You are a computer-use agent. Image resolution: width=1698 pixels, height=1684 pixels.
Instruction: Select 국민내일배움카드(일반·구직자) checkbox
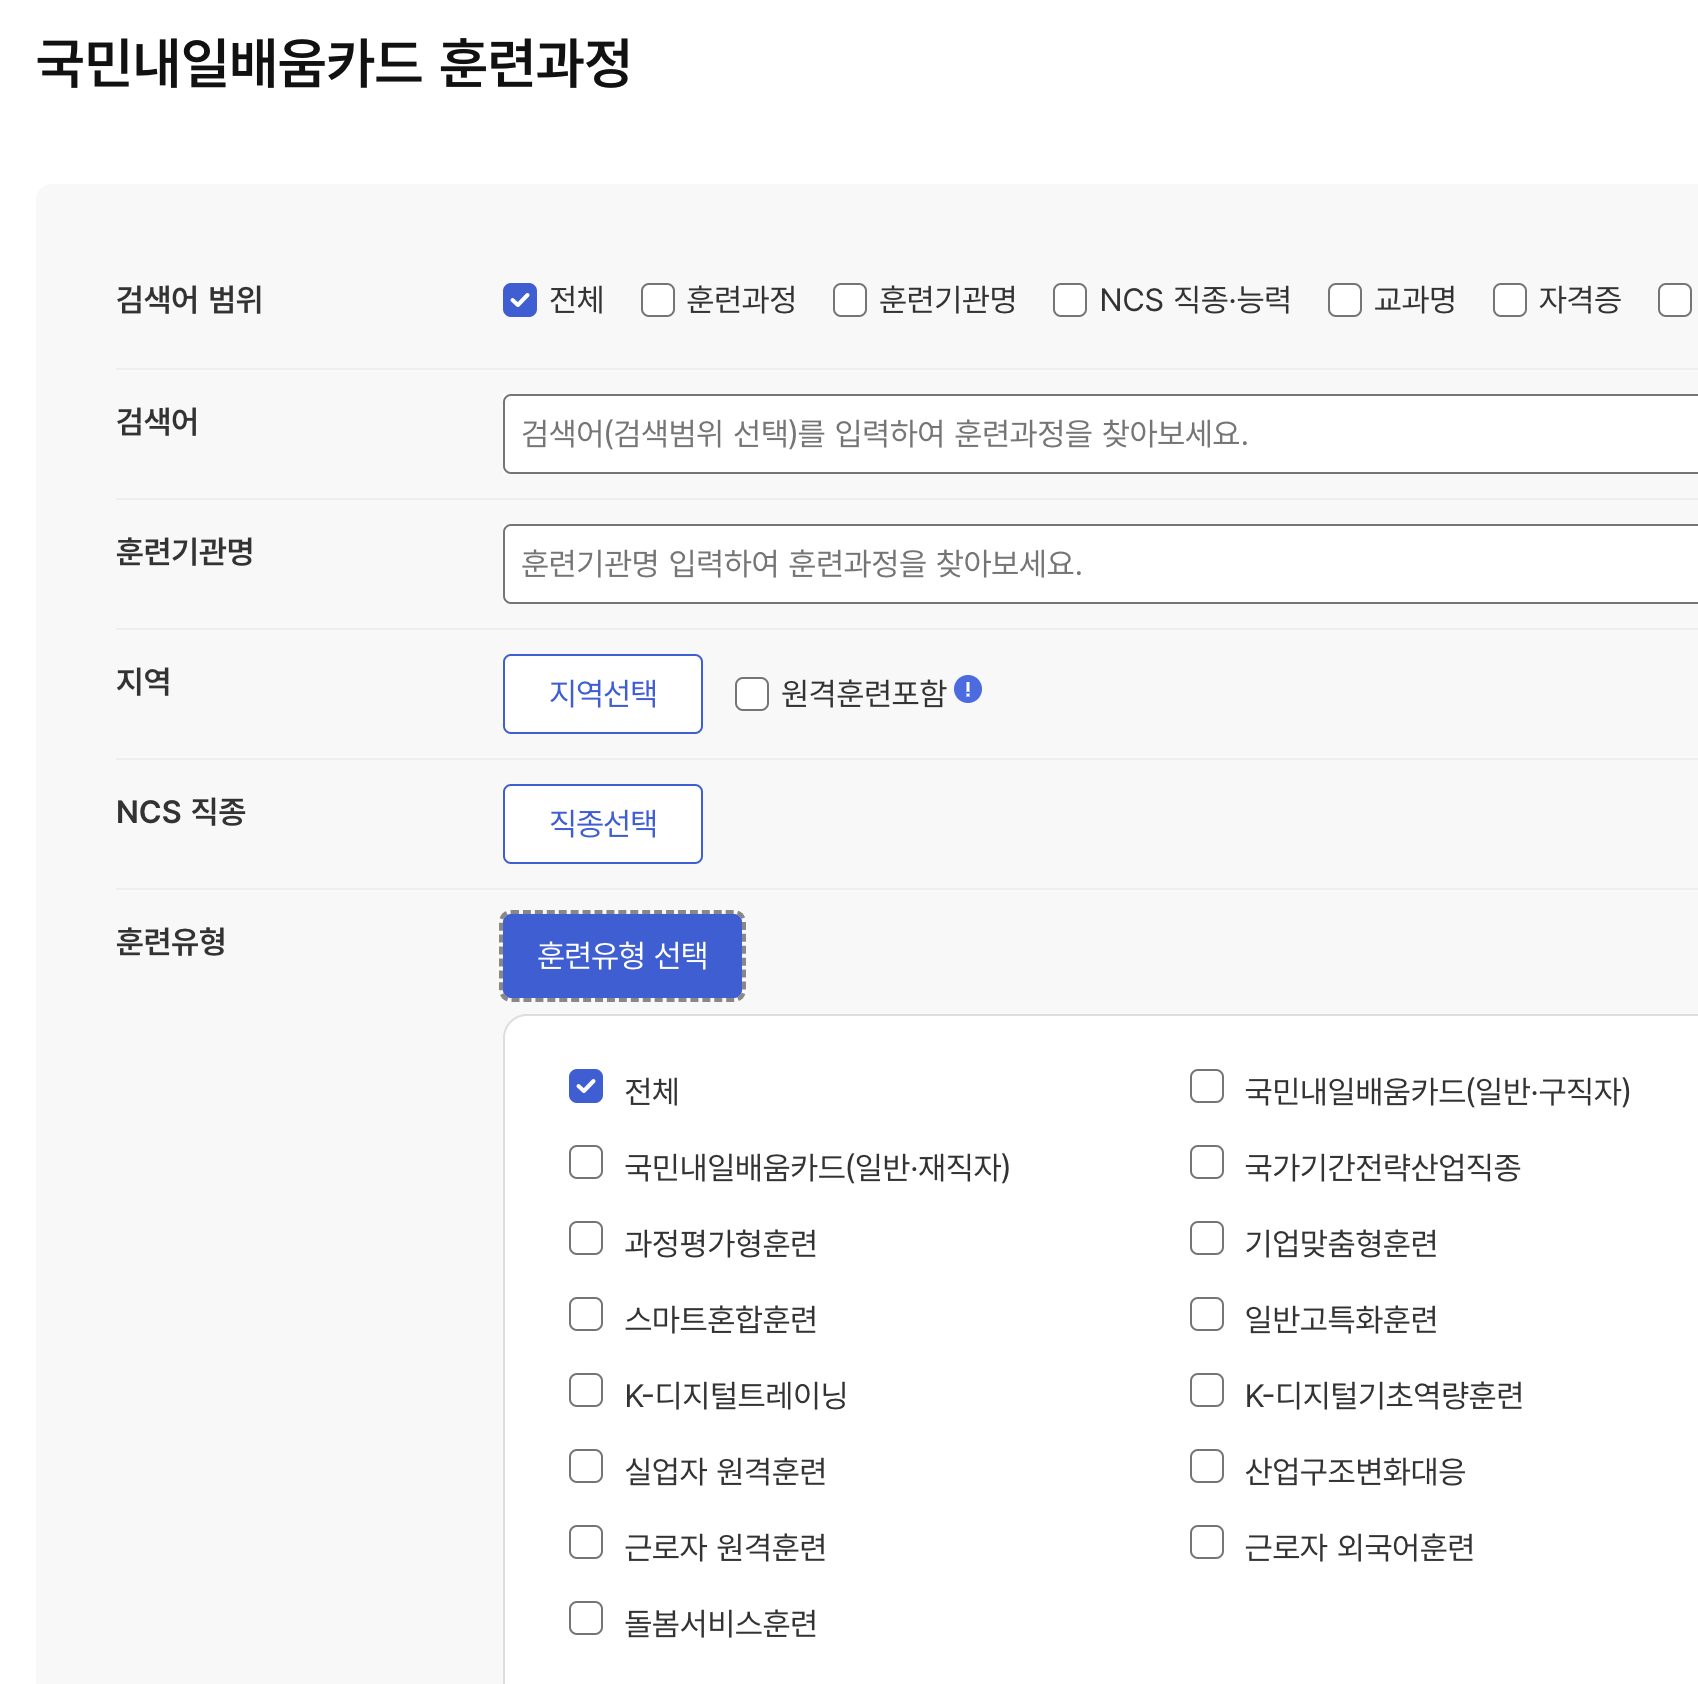click(1207, 1087)
